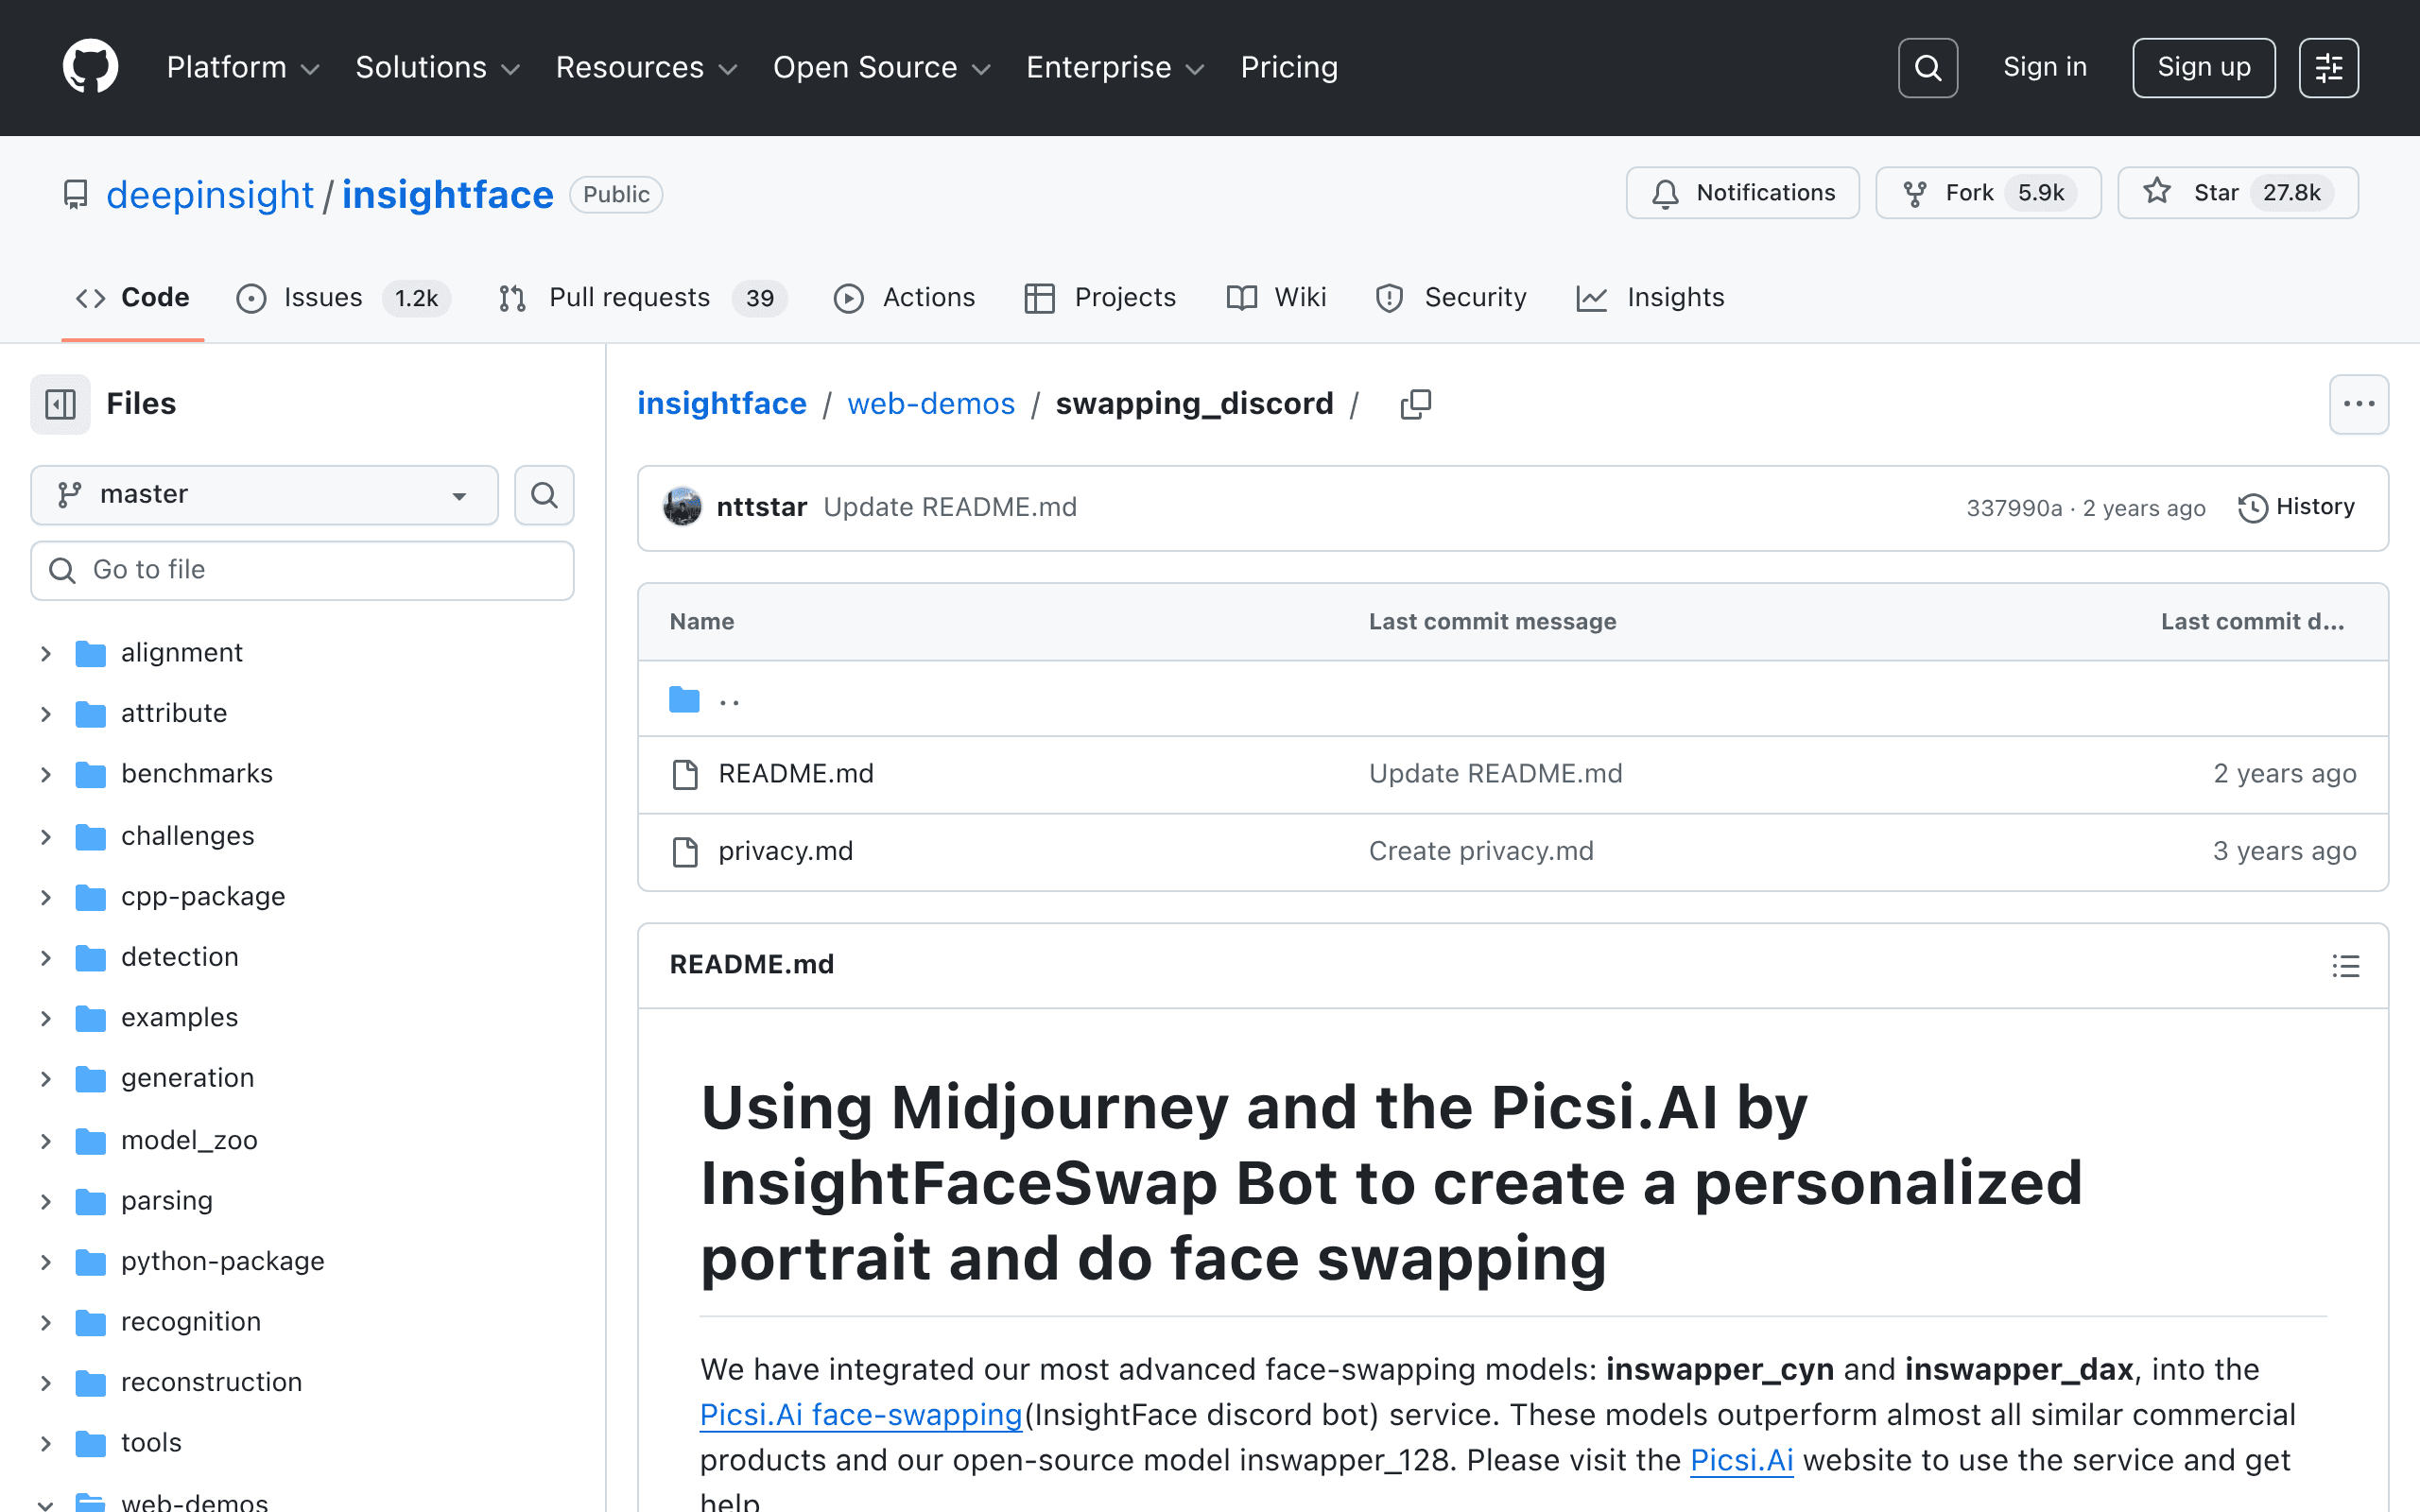Click the Sign up button
The width and height of the screenshot is (2420, 1512).
[2203, 68]
